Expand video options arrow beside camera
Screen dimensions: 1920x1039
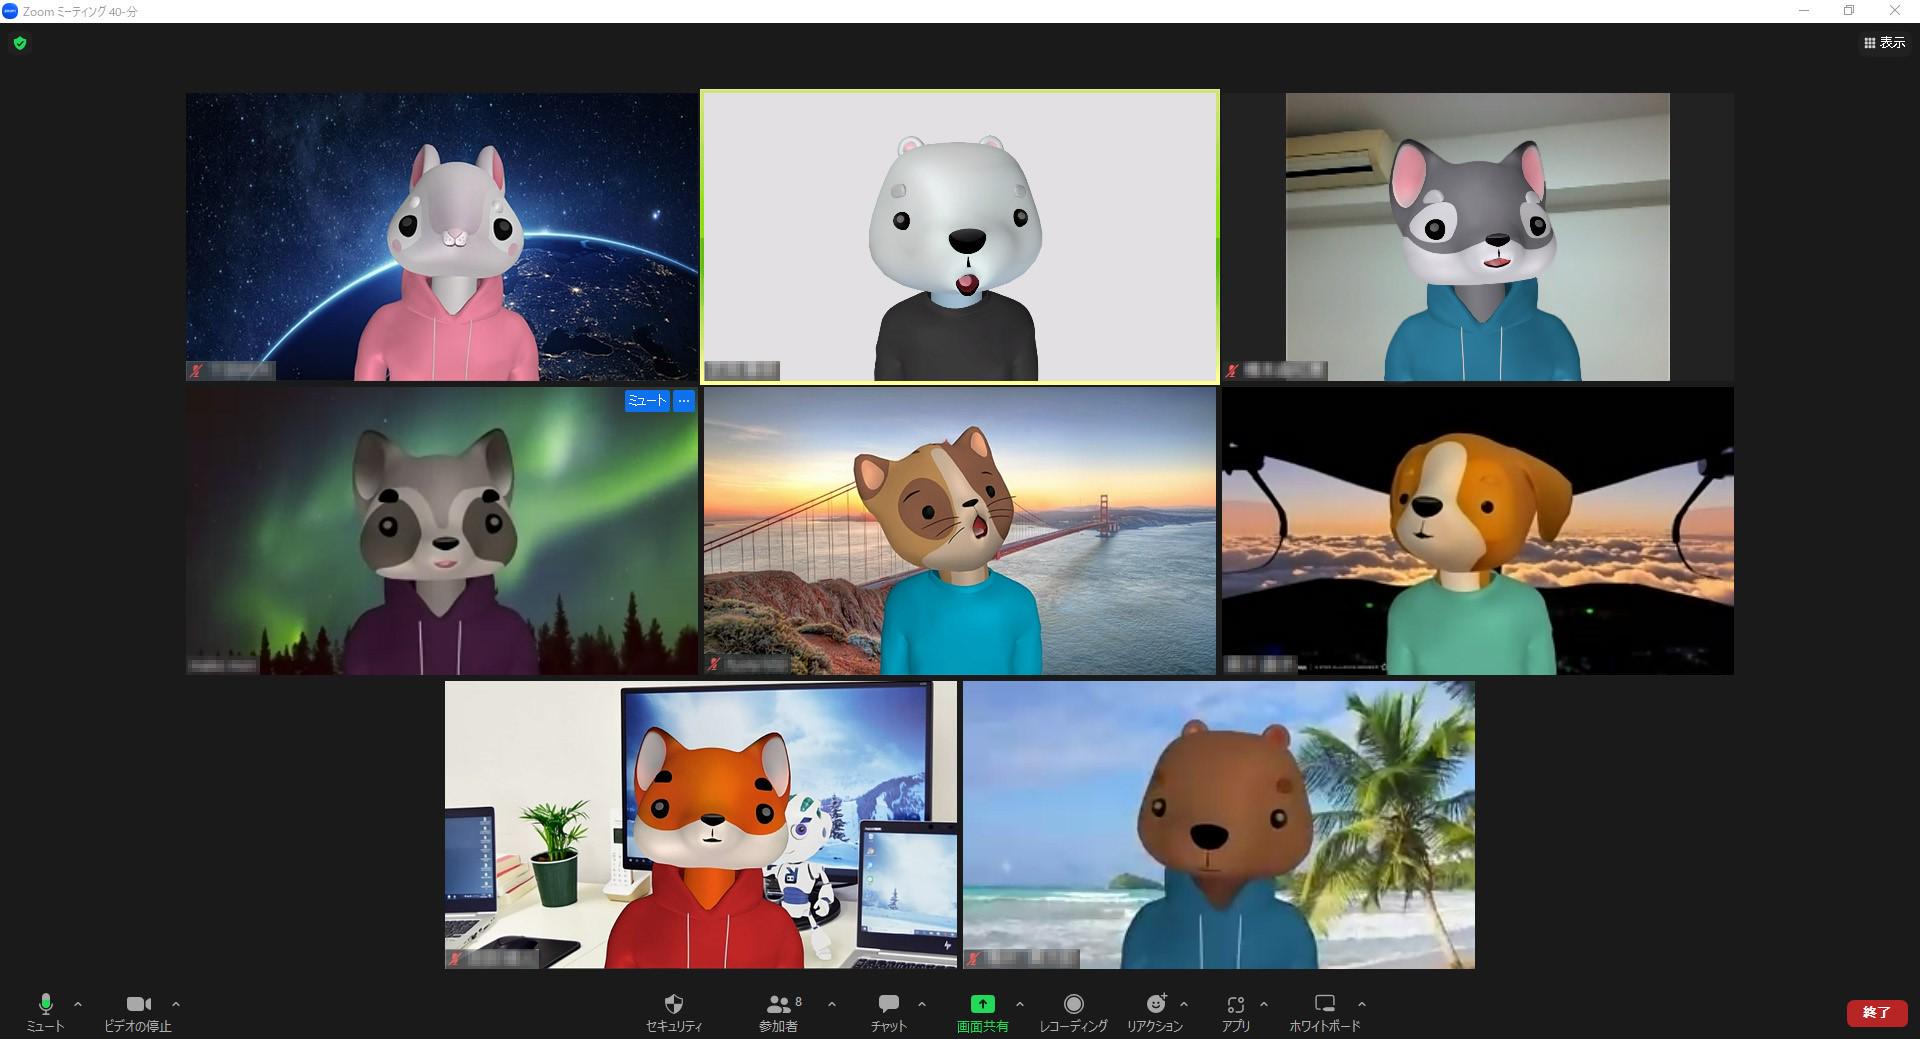[x=176, y=1004]
